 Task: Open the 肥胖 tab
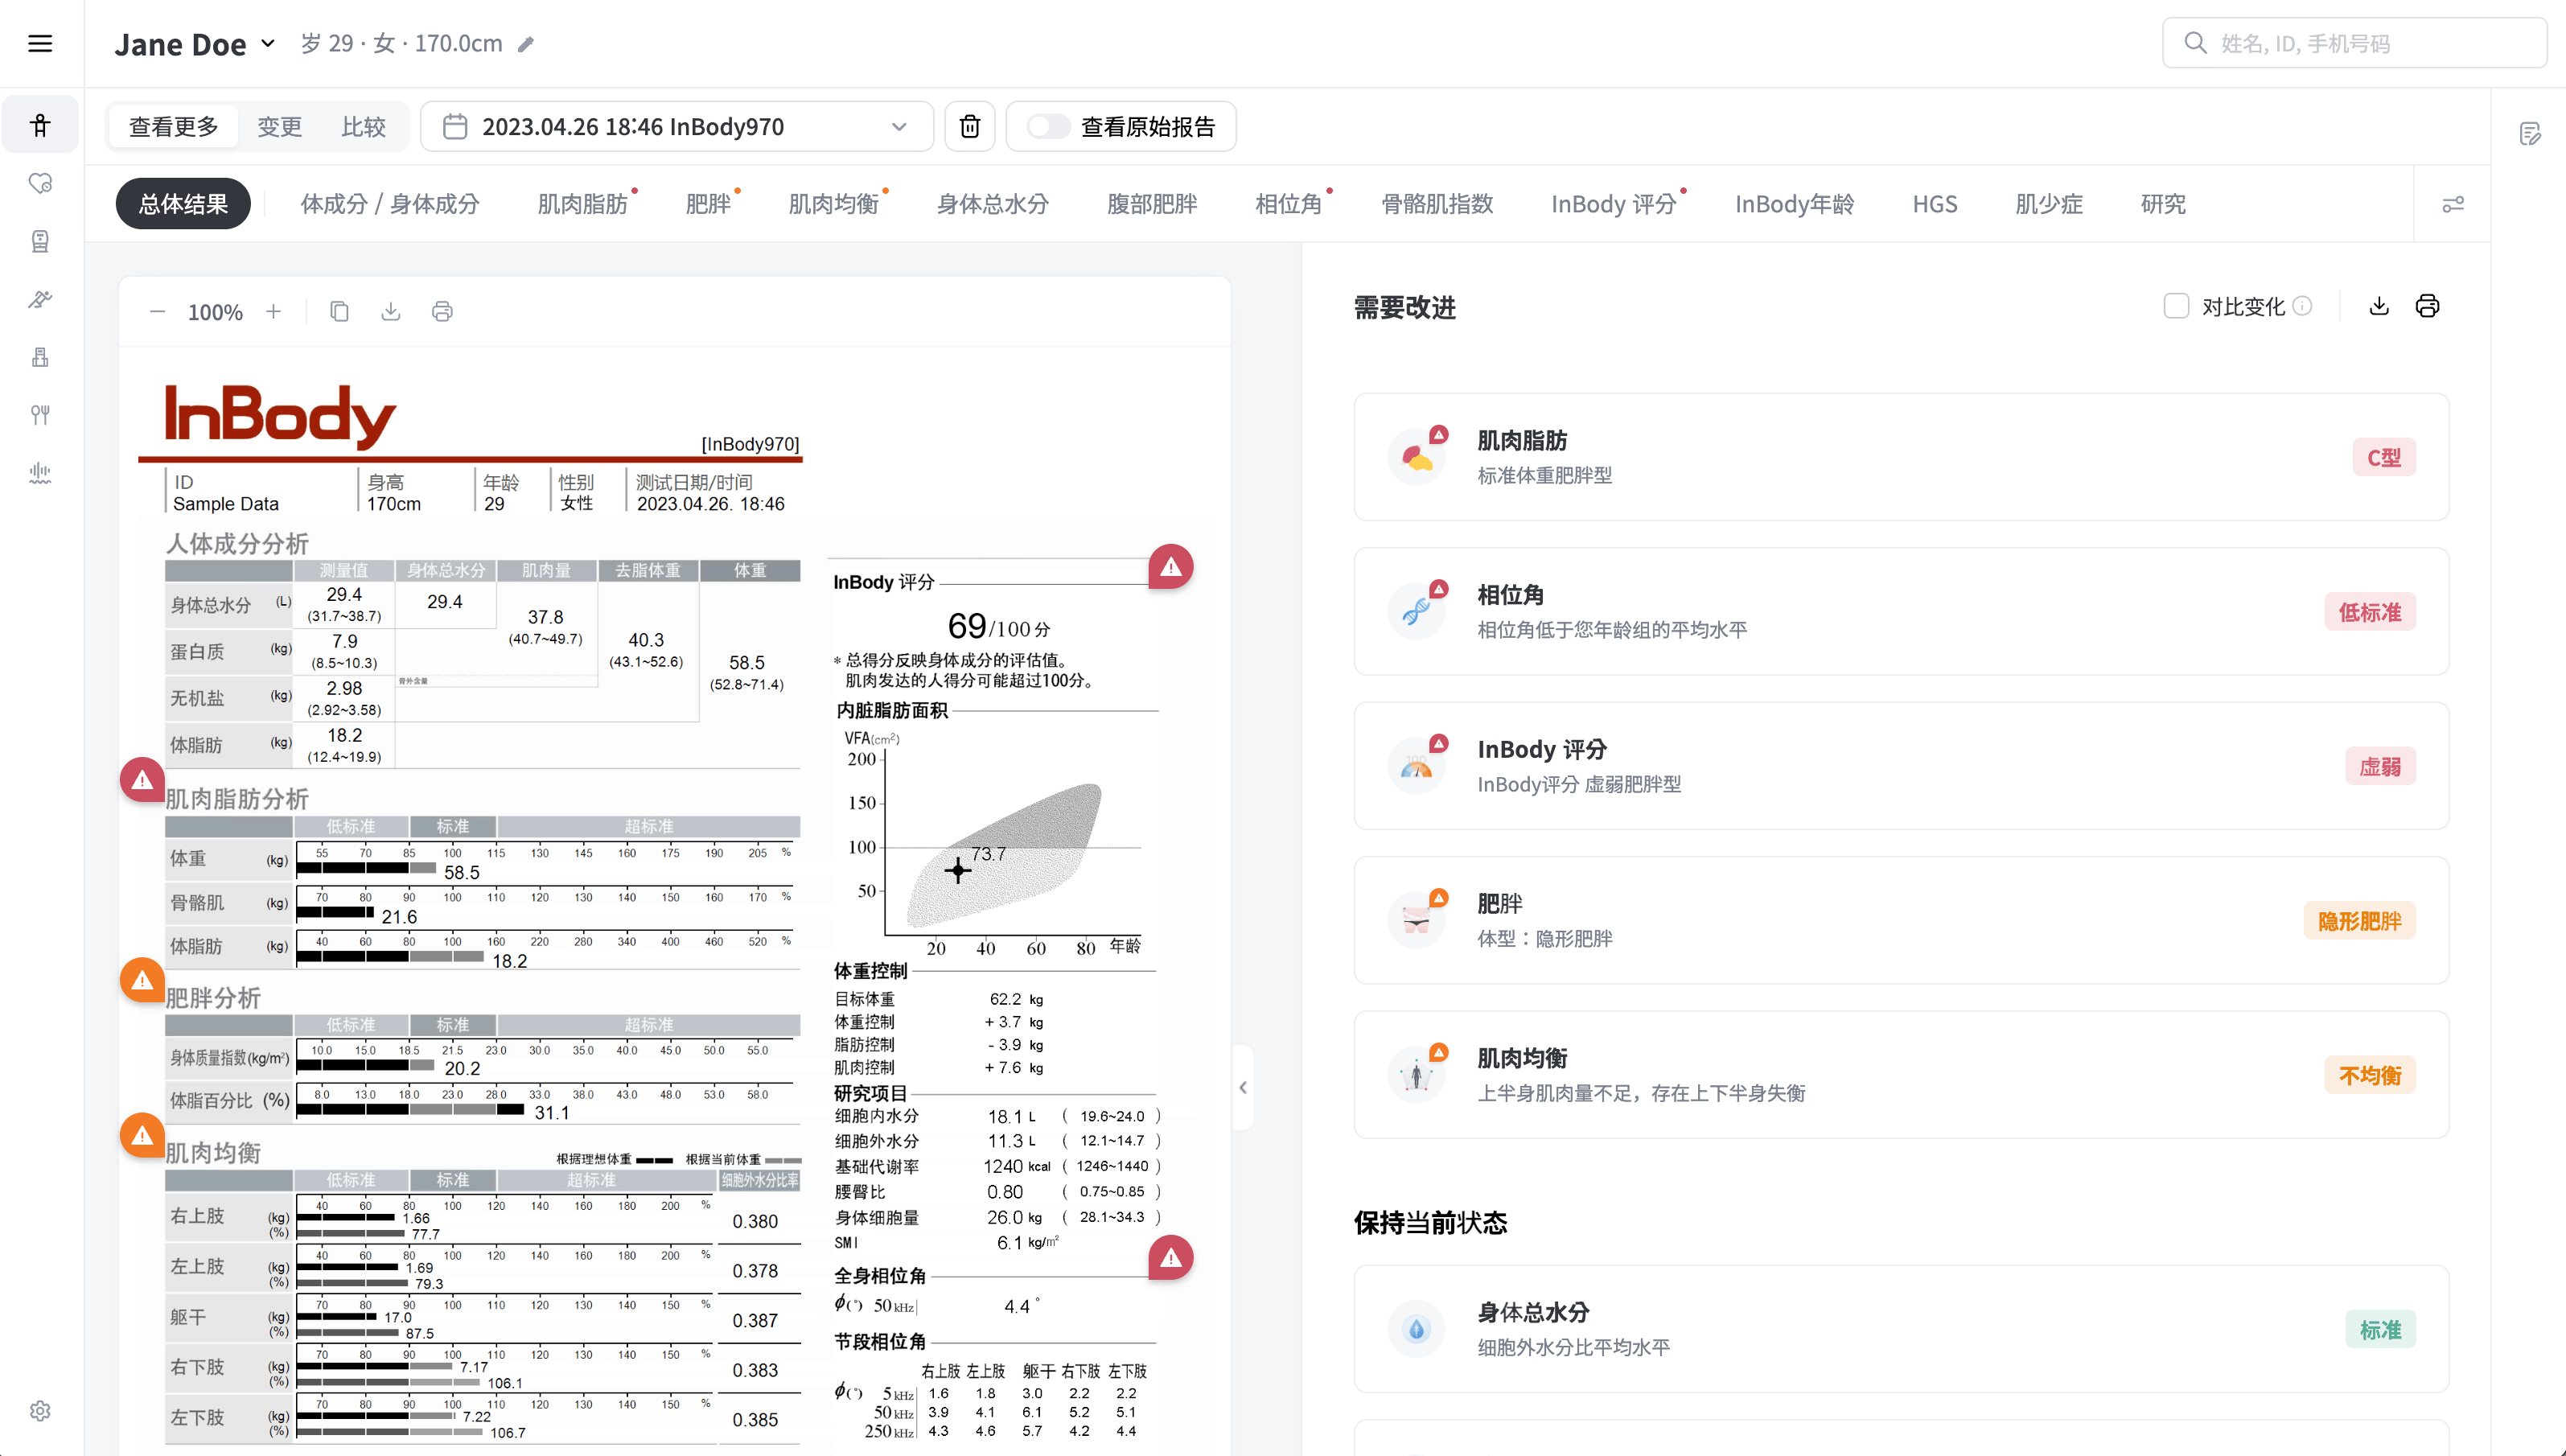point(708,204)
